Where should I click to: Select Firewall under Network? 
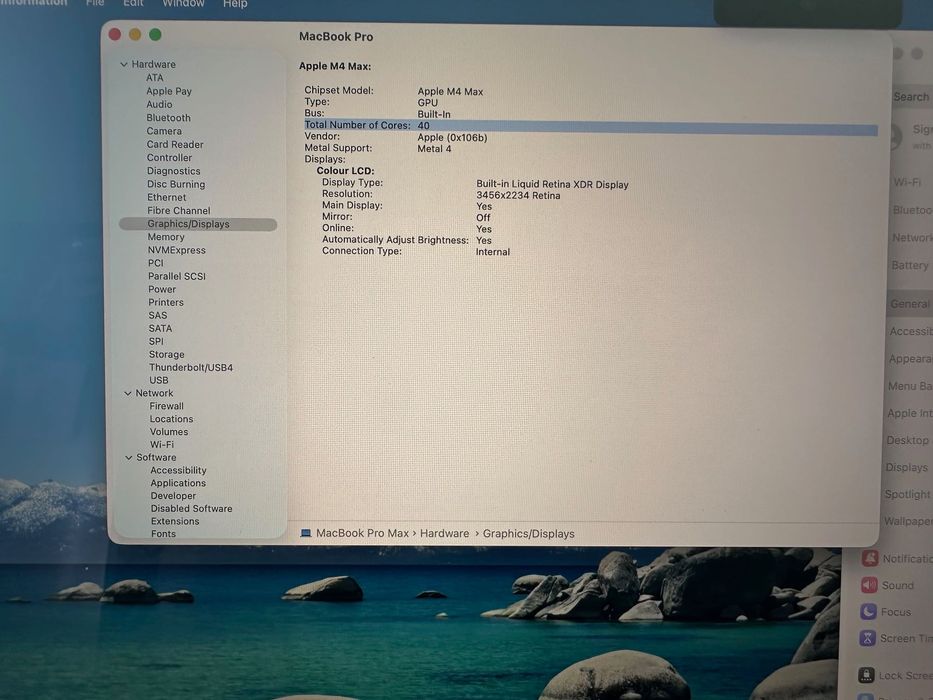click(167, 406)
